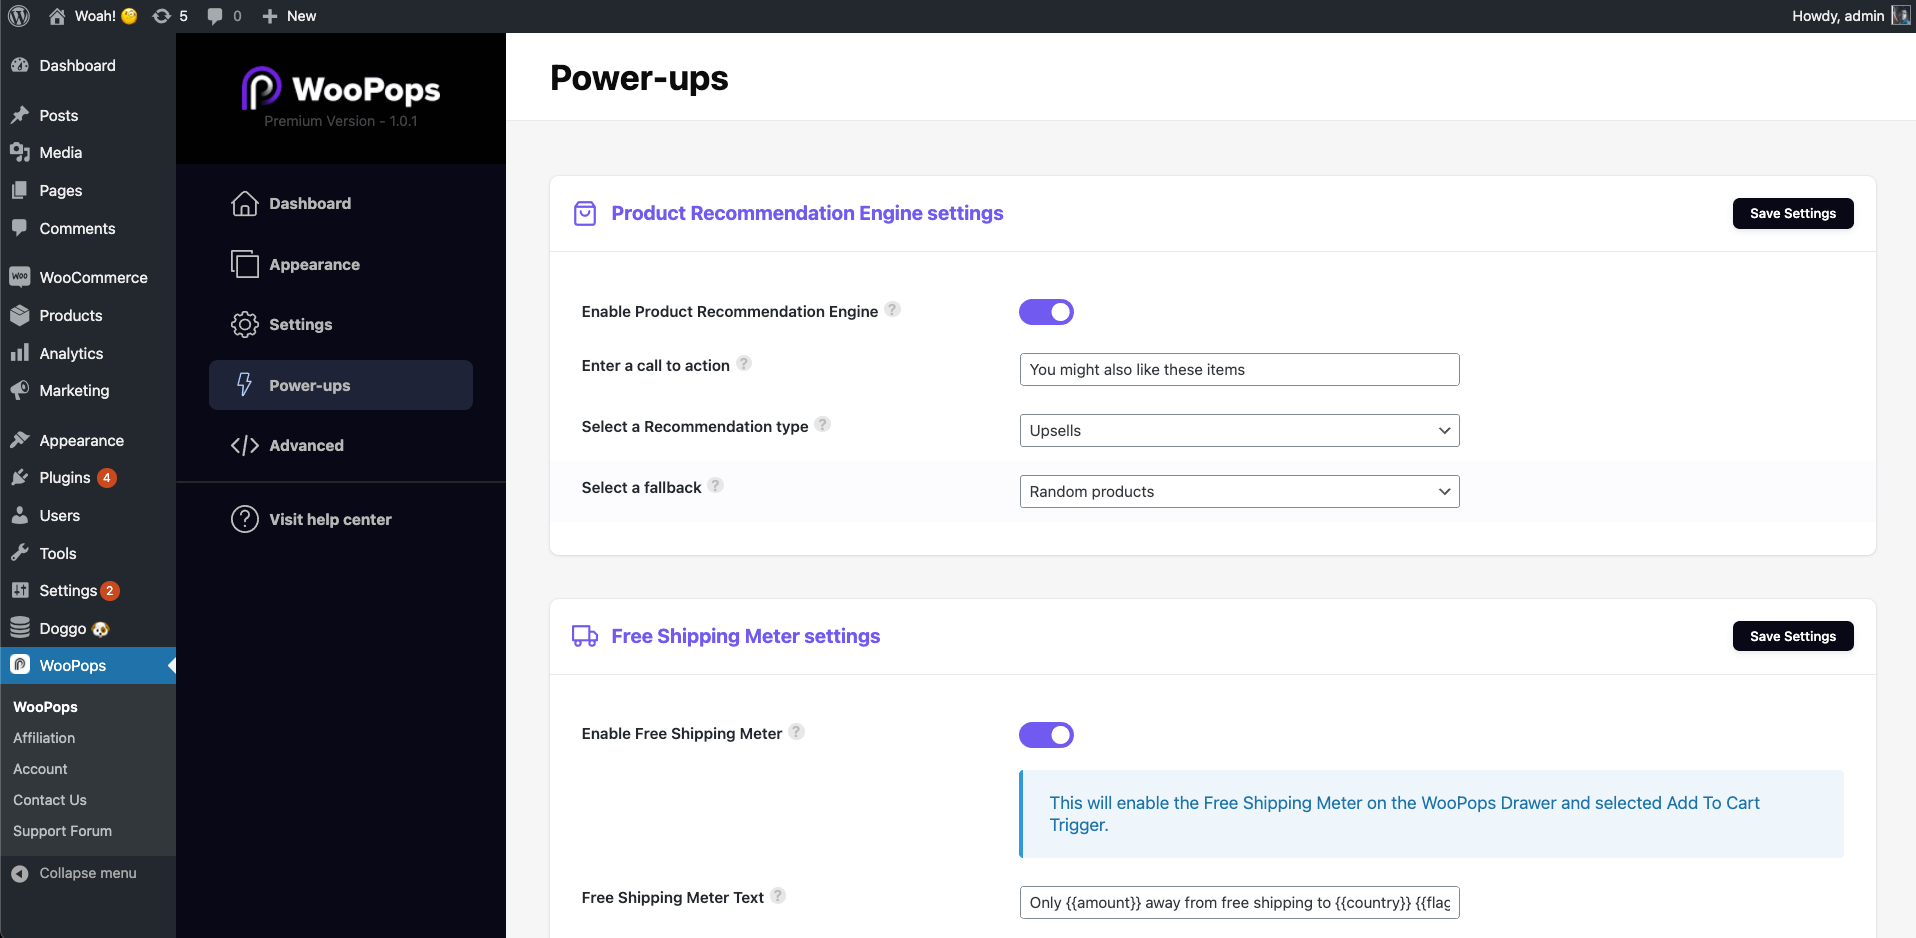Viewport: 1916px width, 938px height.
Task: Open Account submenu link
Action: 40,769
